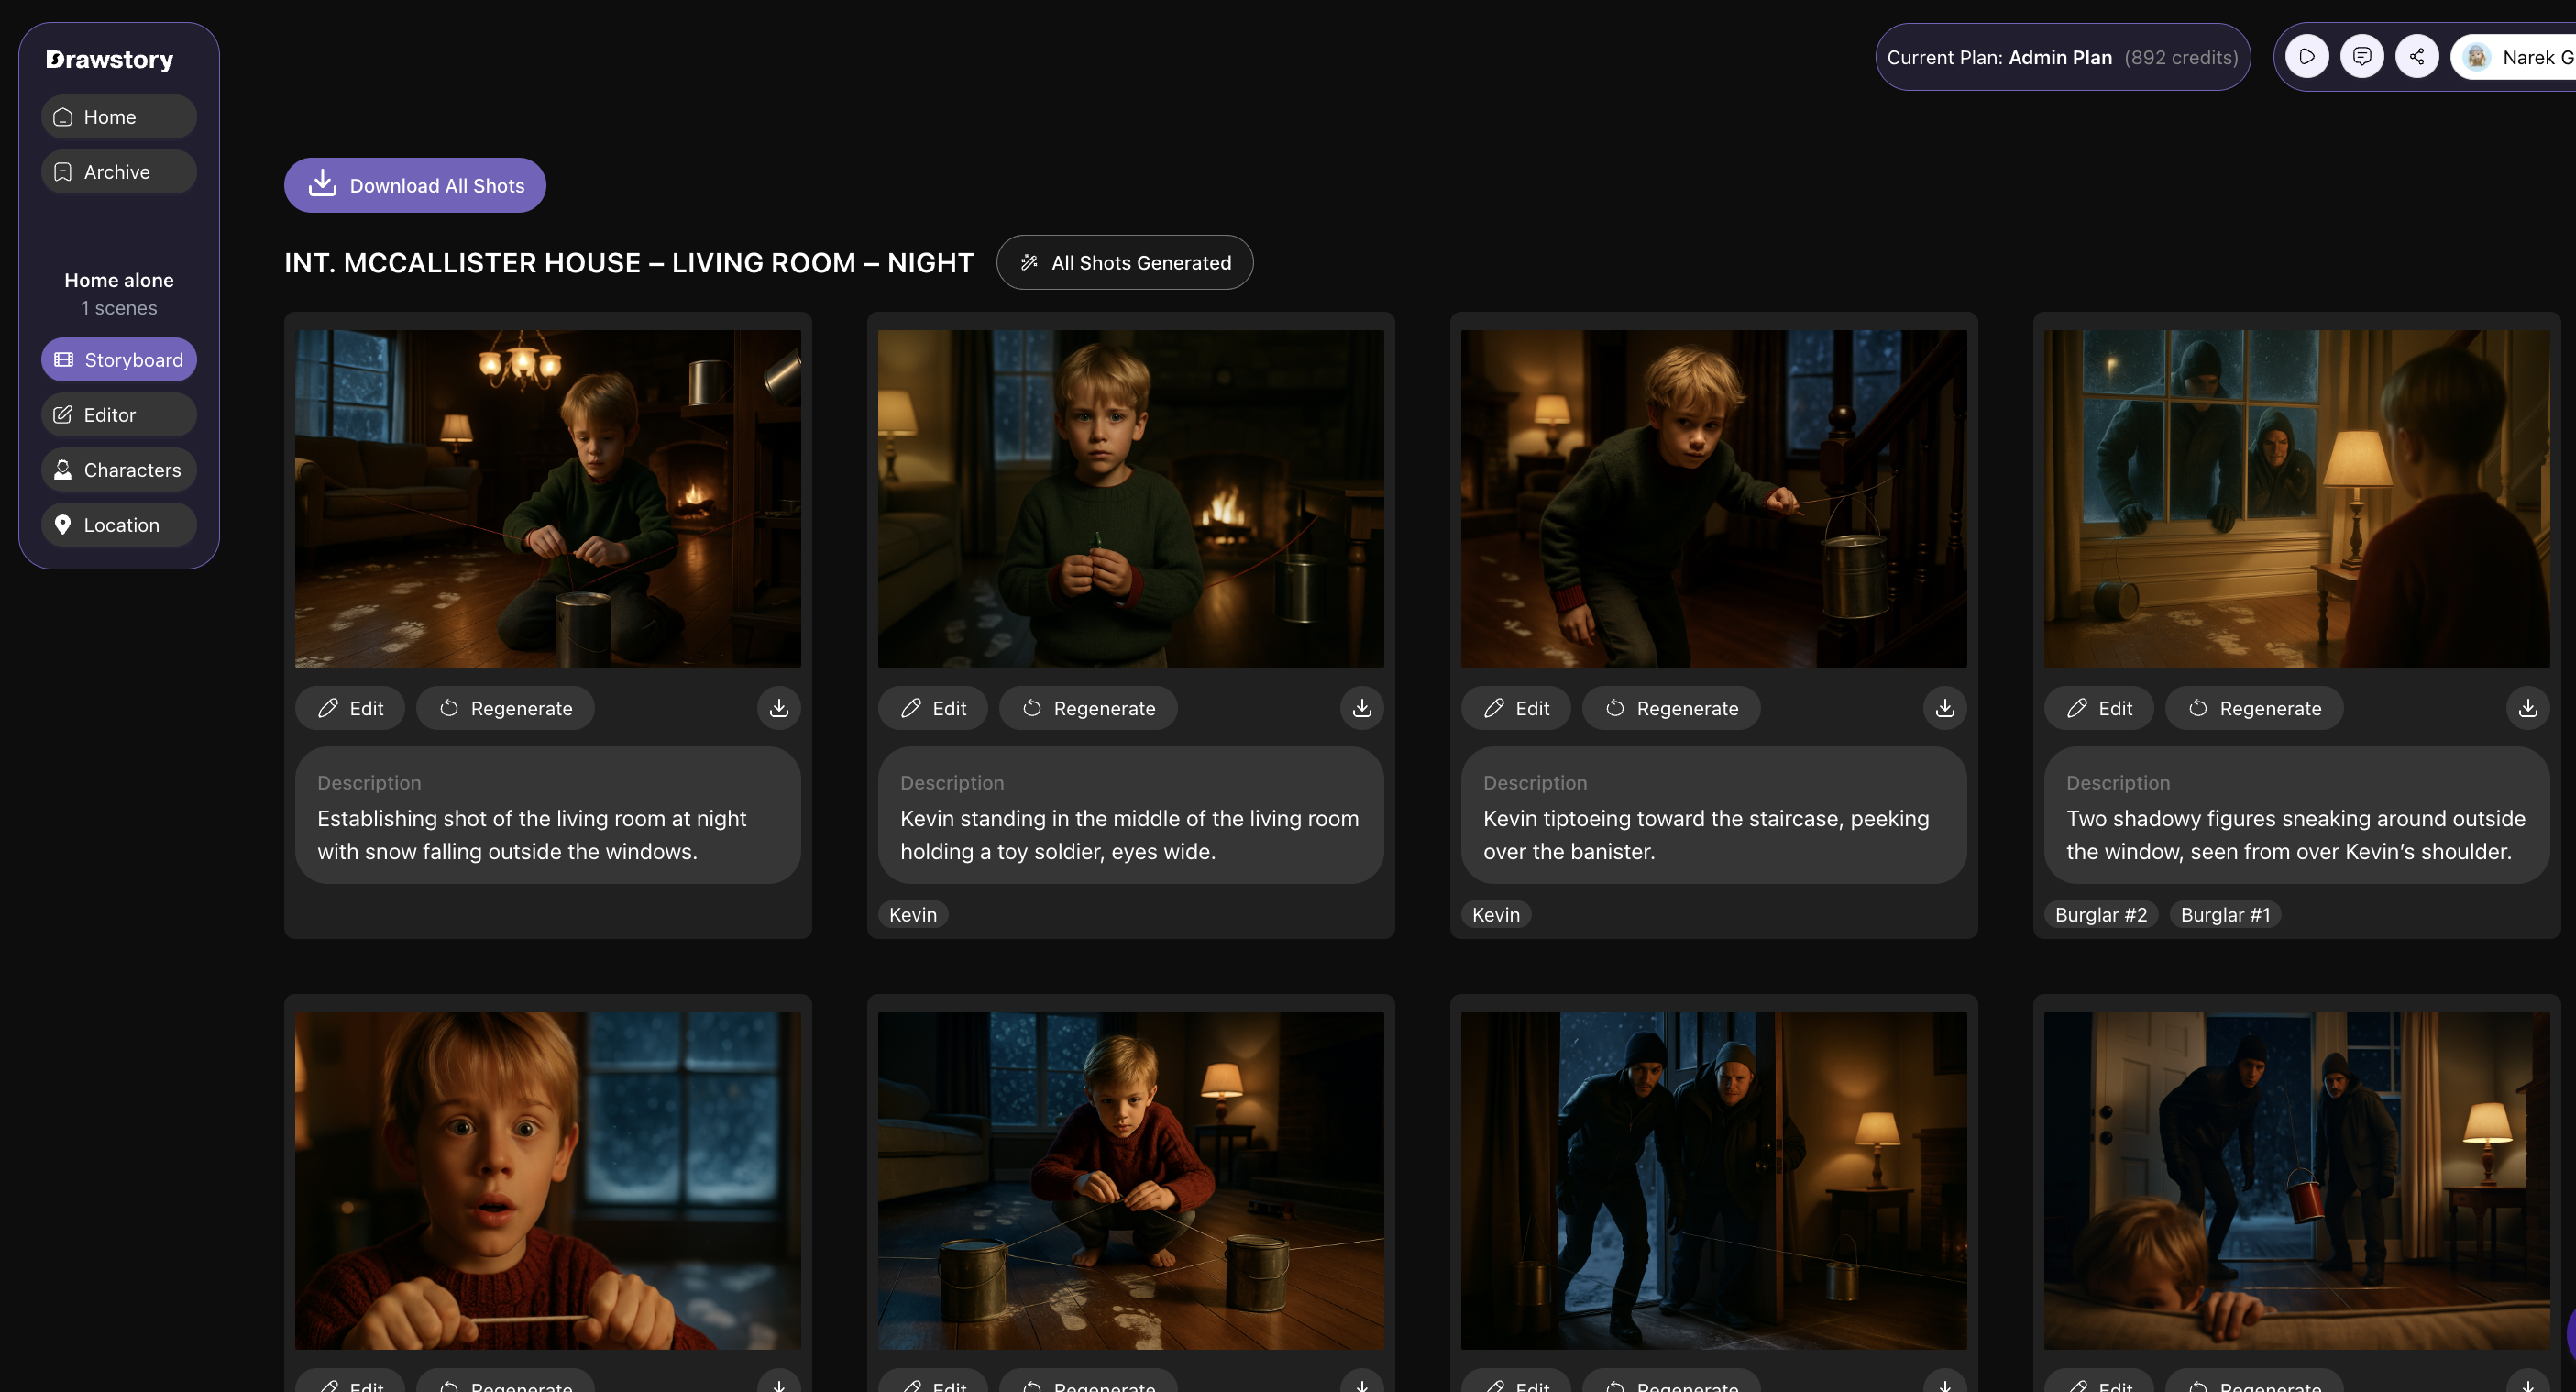2576x1392 pixels.
Task: Click All Shots Generated button
Action: (x=1125, y=263)
